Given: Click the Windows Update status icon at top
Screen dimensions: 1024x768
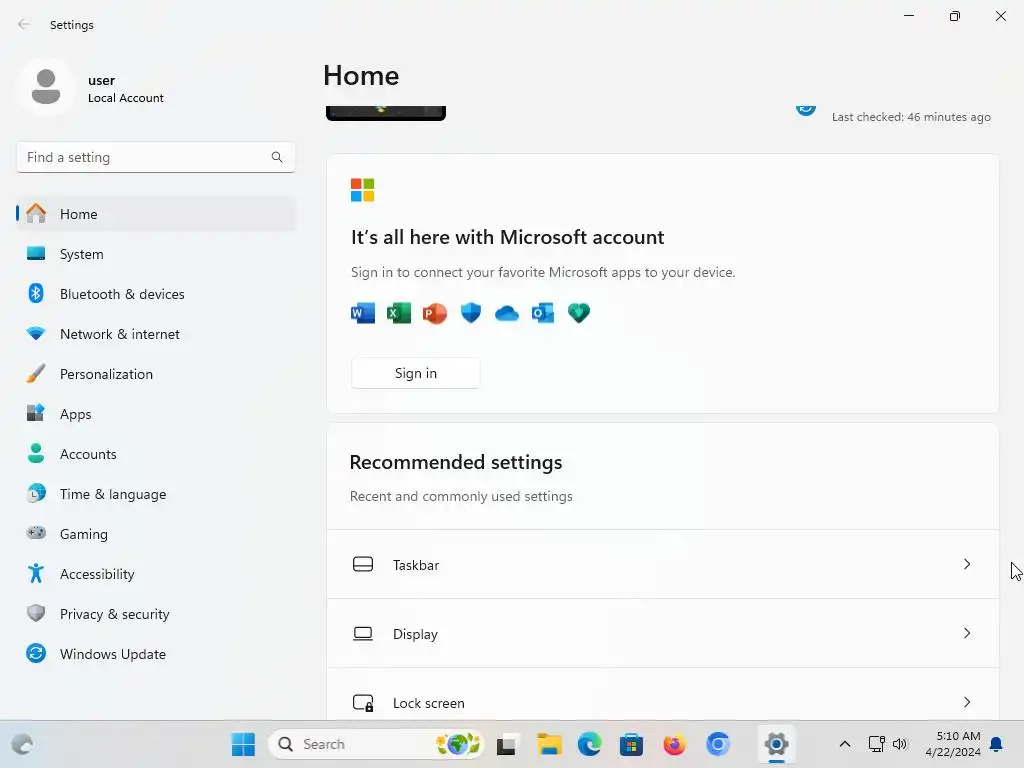Looking at the screenshot, I should click(806, 110).
